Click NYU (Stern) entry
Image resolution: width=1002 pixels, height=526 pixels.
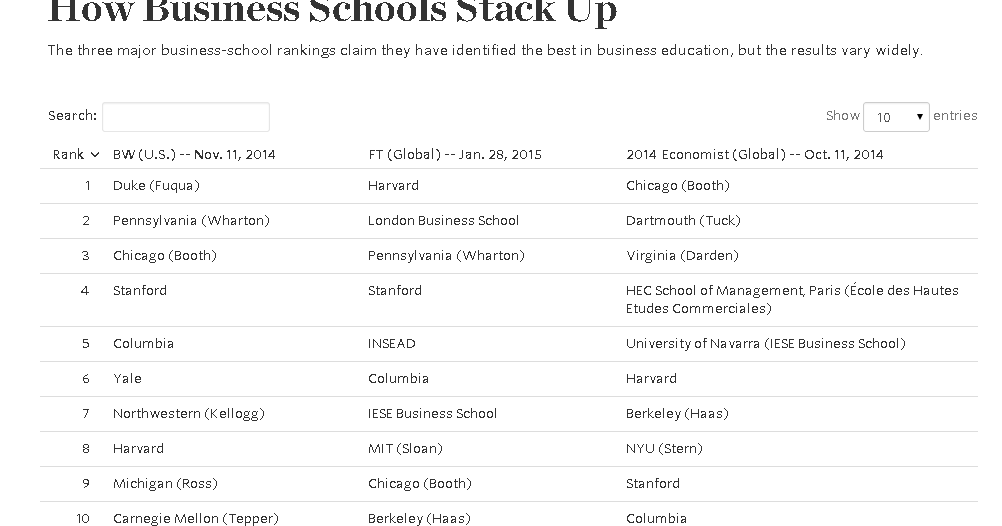click(664, 449)
